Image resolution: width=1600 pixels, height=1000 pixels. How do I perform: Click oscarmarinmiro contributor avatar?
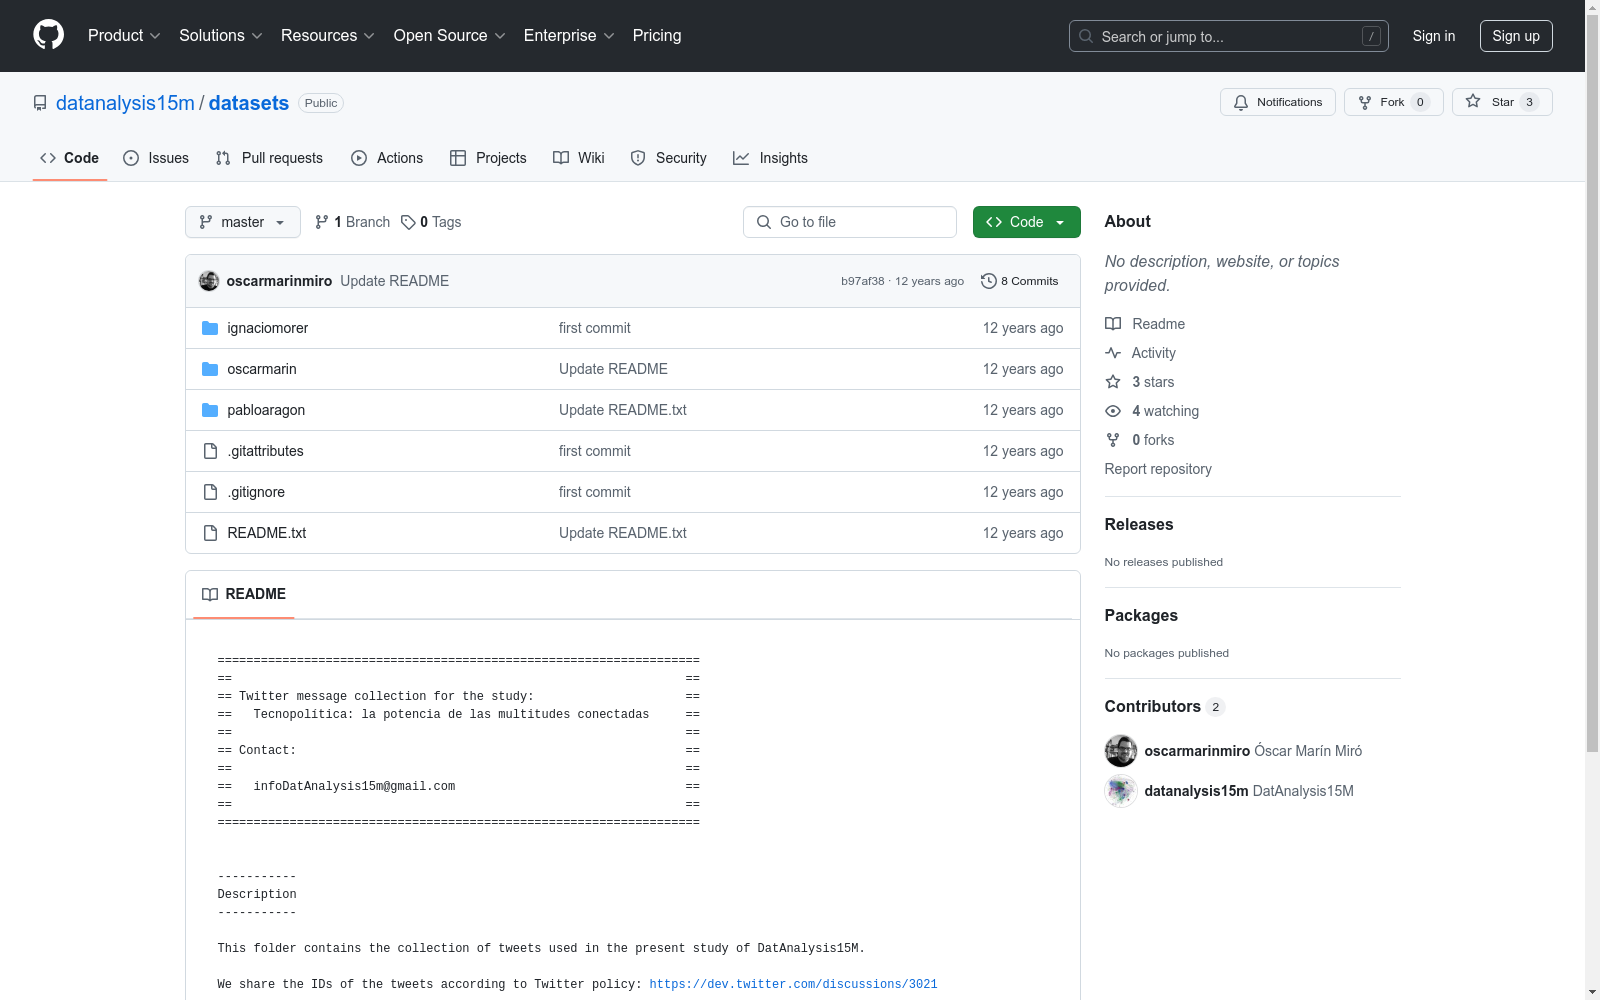[1121, 751]
